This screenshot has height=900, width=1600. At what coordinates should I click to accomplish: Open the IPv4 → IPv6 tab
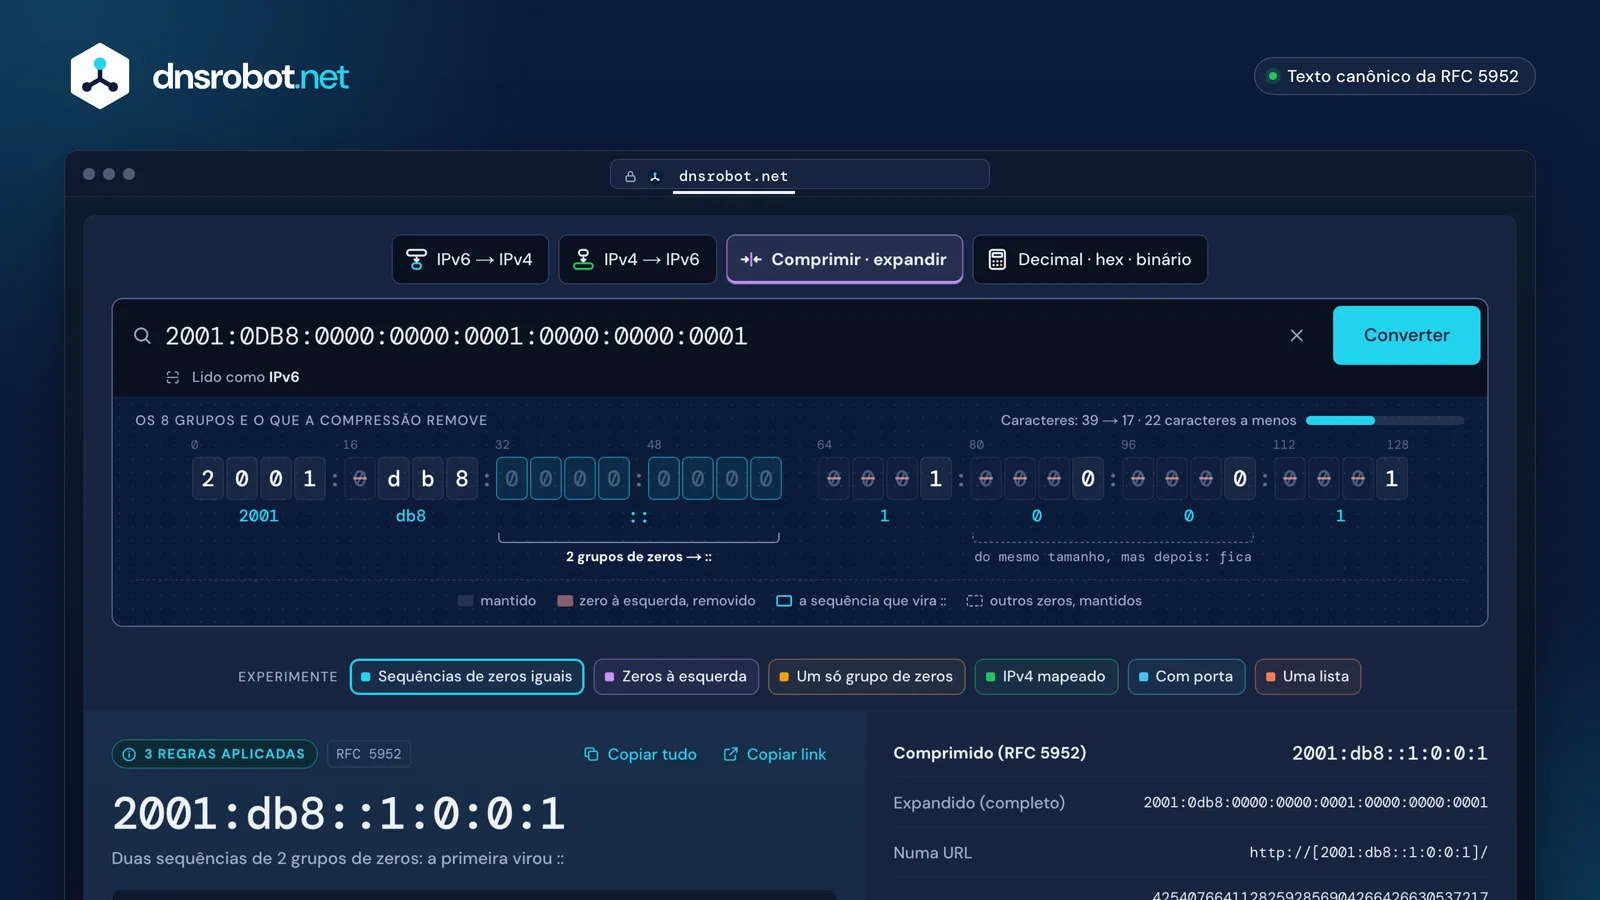click(x=638, y=260)
